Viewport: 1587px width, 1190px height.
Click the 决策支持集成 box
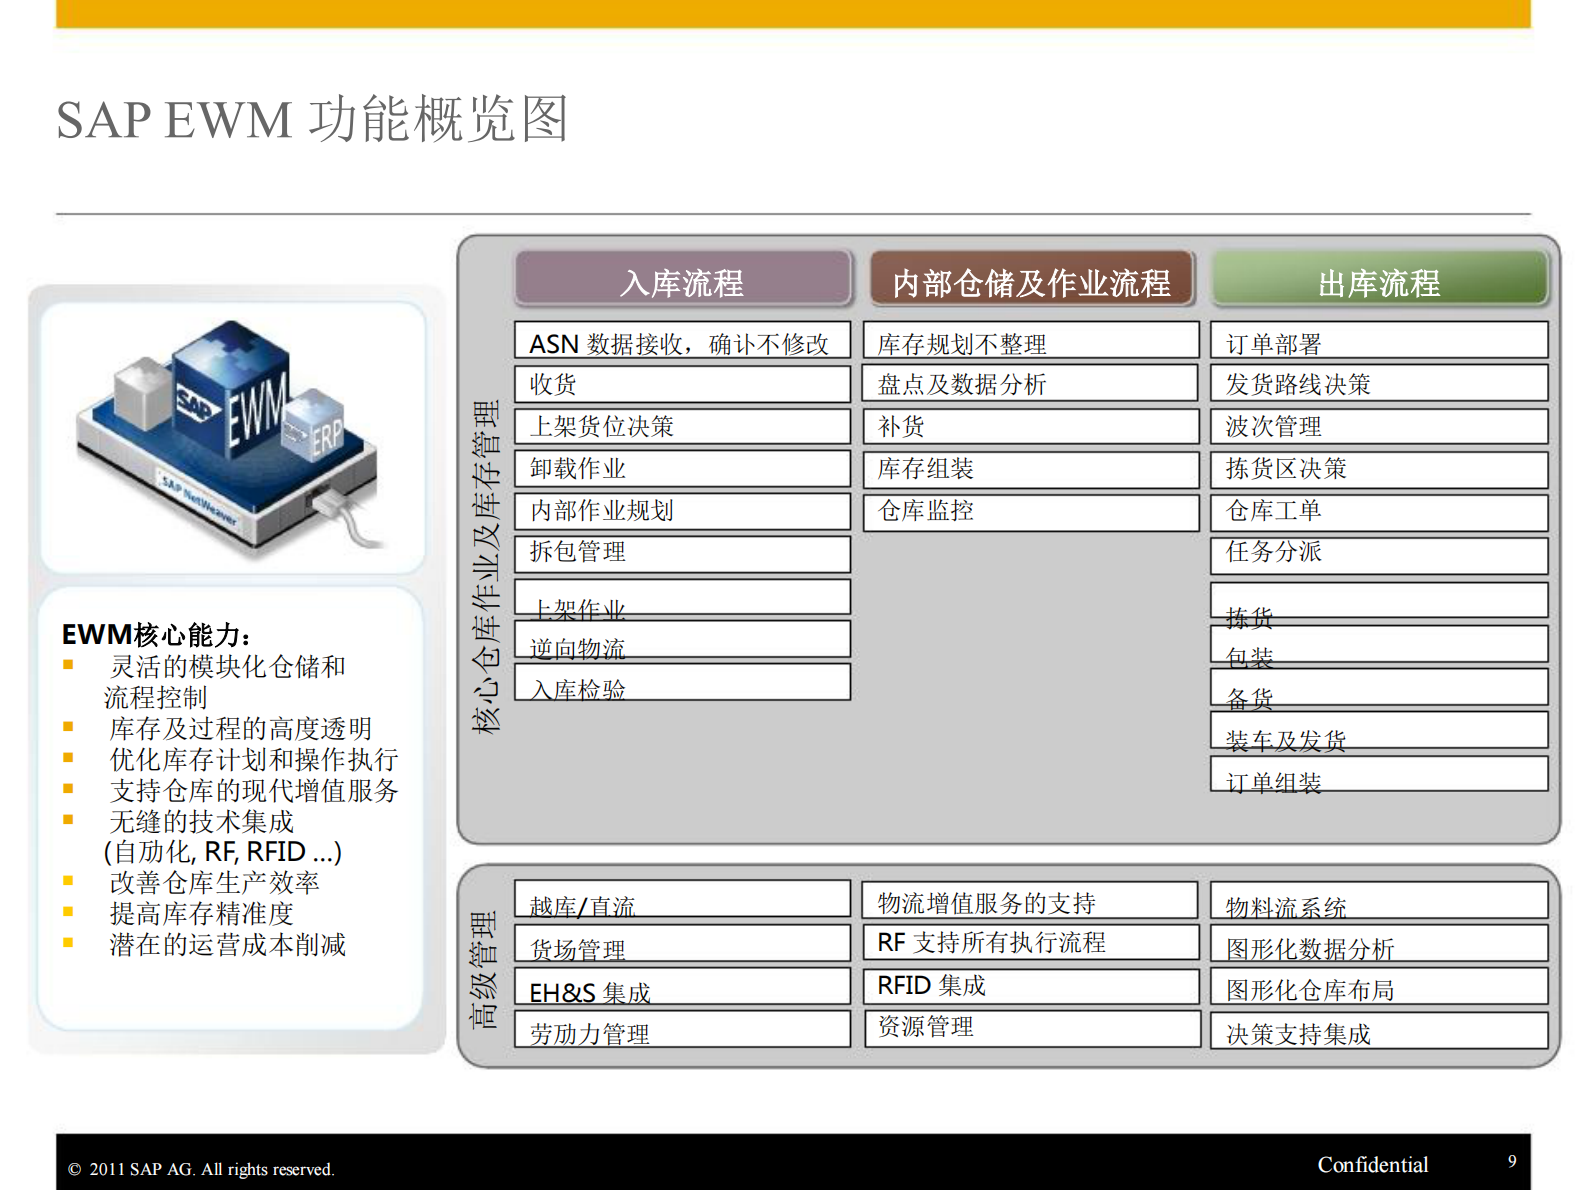click(x=1379, y=1030)
